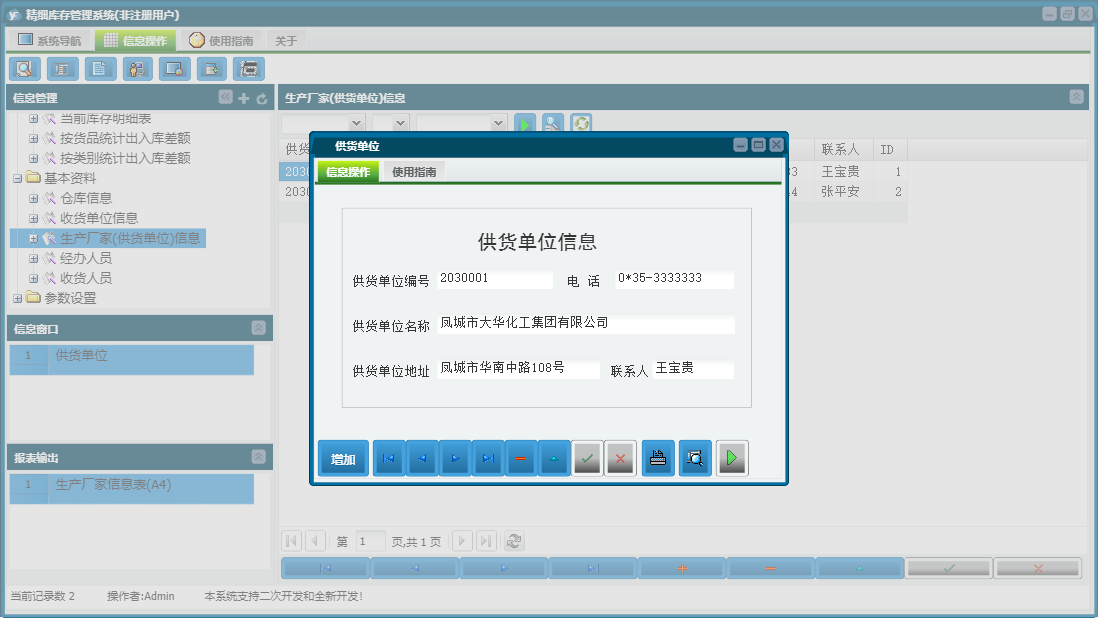This screenshot has height=618, width=1098.
Task: Go to first record in 供货单位 dialog
Action: 389,458
